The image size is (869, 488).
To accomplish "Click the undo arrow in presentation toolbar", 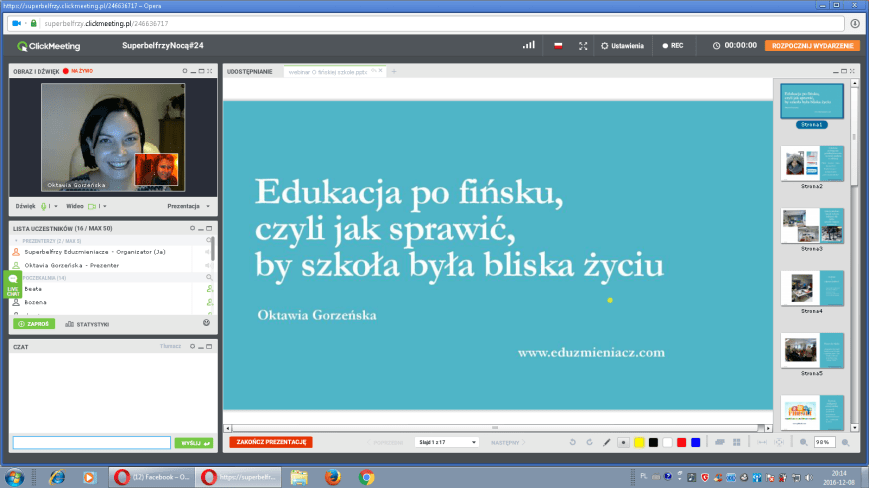I will [573, 441].
